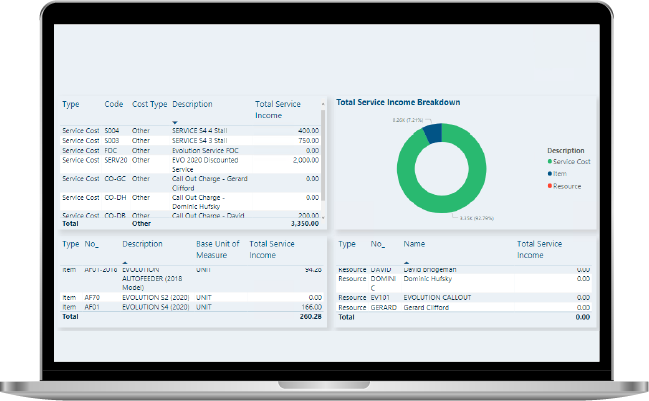
Task: Click No_ header in resource table
Action: click(x=377, y=244)
